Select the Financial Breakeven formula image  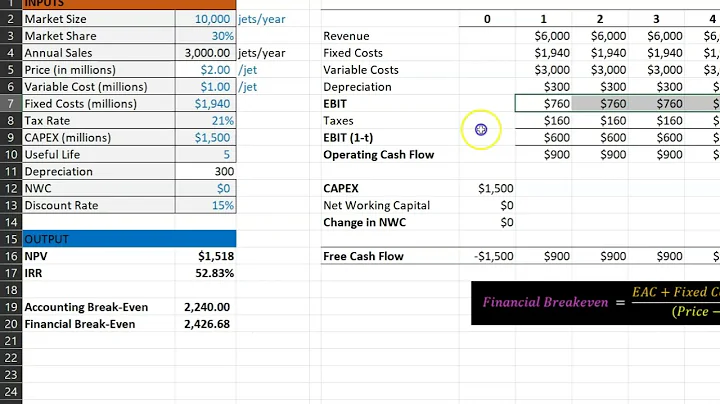coord(596,303)
